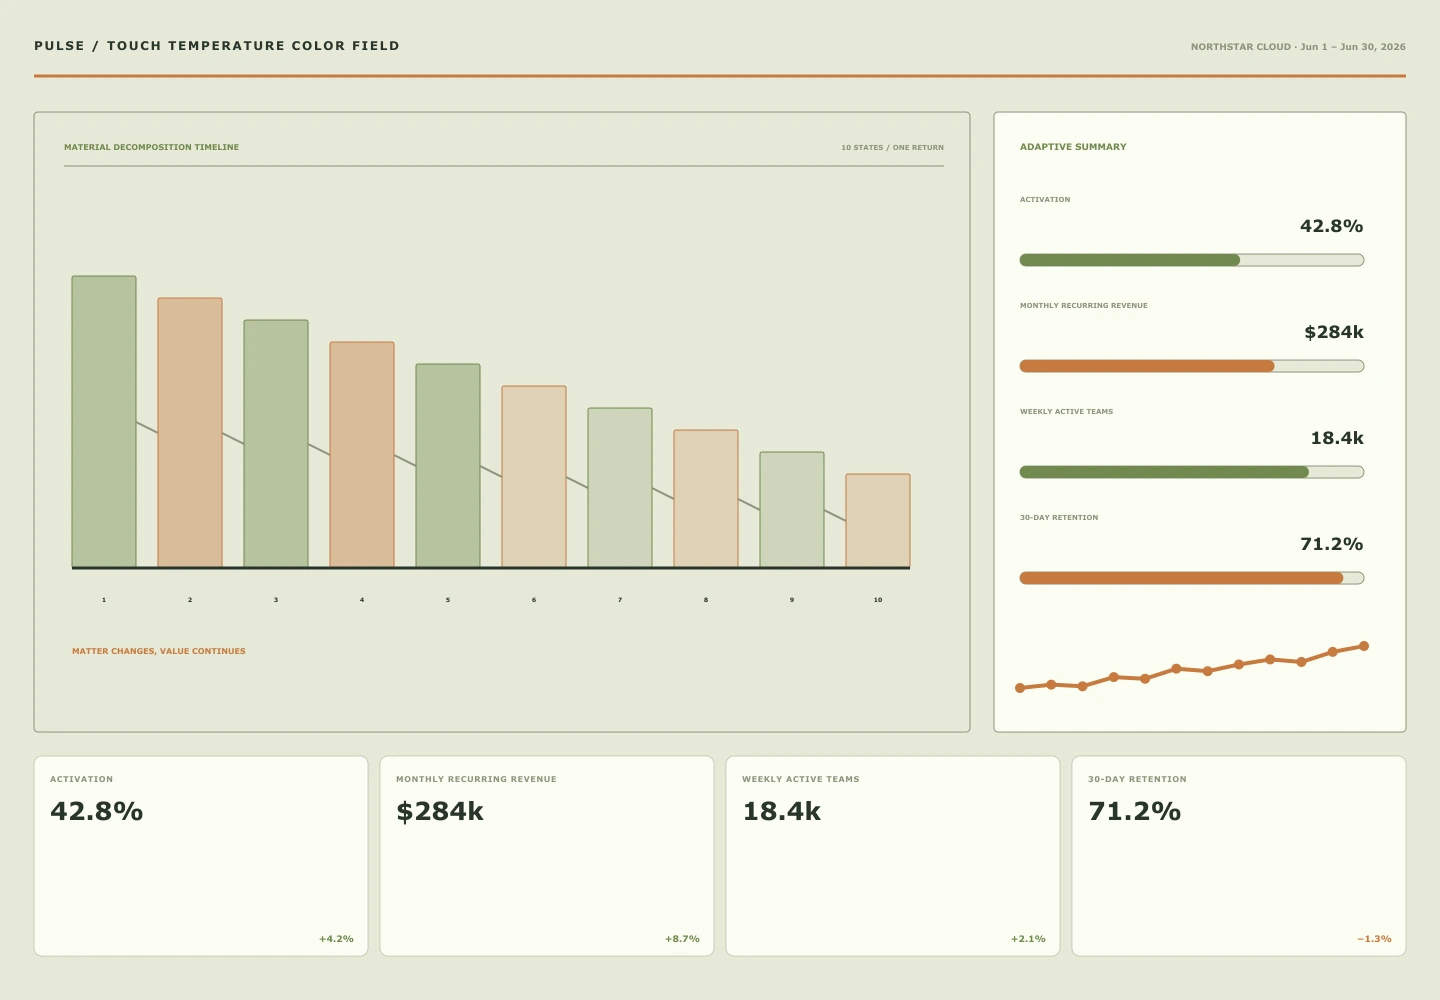Click the 42.8% value in Adaptive Summary
The image size is (1440, 1000).
[1331, 226]
